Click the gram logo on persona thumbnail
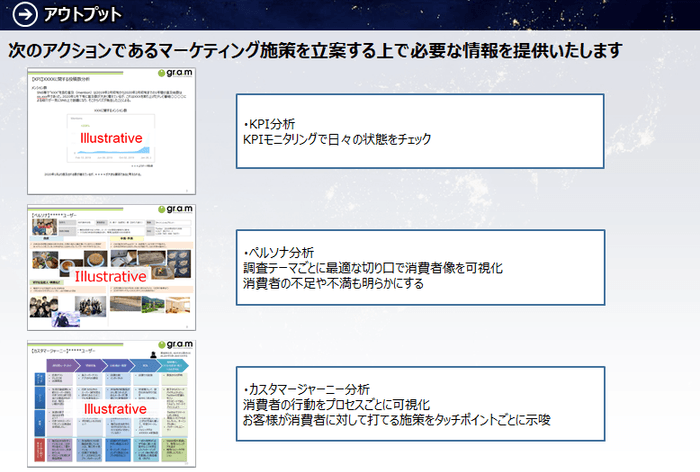This screenshot has height=472, width=700. click(178, 212)
